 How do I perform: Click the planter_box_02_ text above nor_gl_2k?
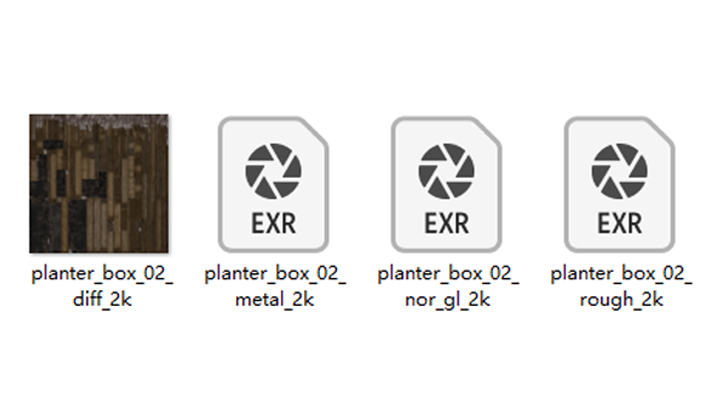[x=448, y=274]
